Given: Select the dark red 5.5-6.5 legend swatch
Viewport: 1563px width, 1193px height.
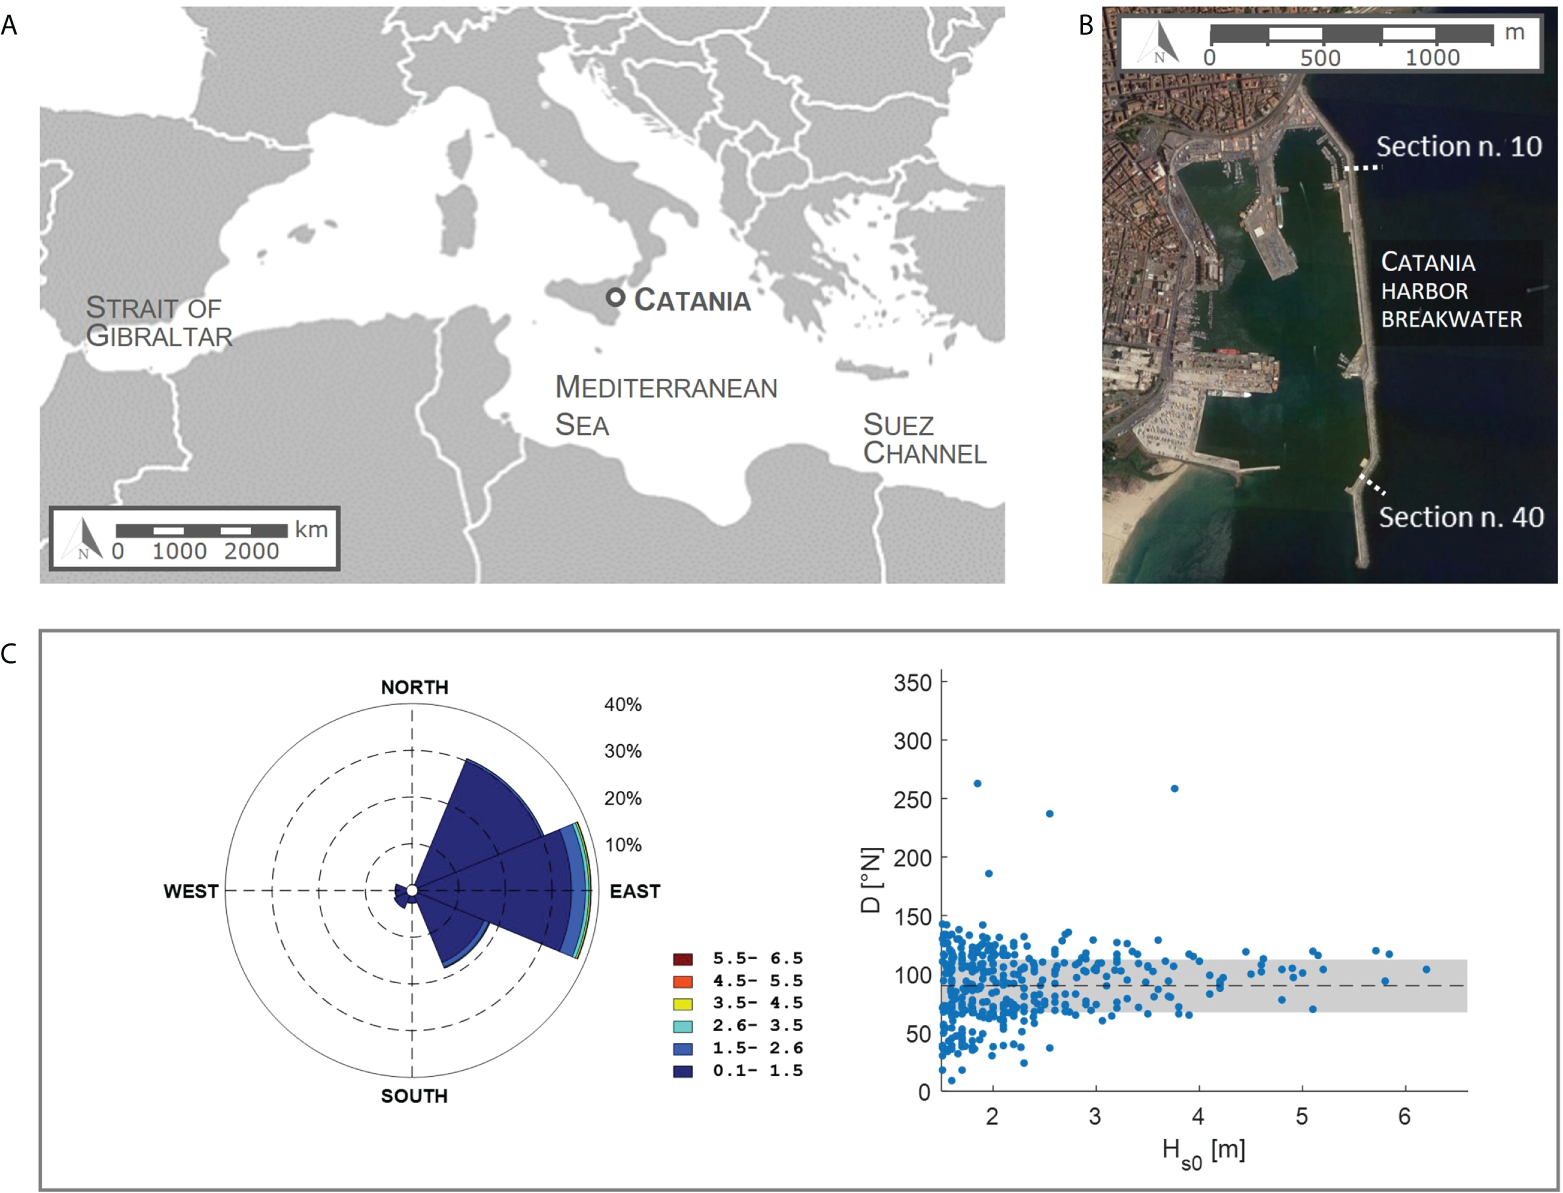Looking at the screenshot, I should point(683,959).
